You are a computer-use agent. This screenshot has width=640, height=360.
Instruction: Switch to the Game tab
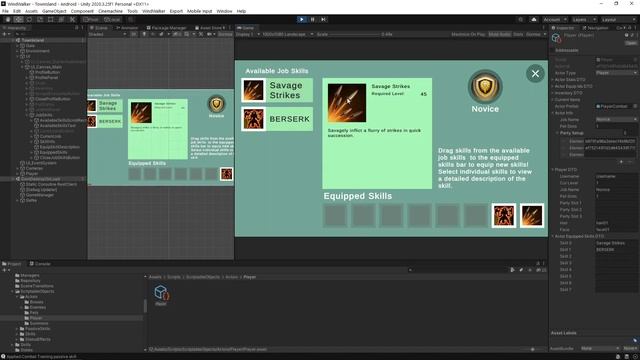tap(246, 28)
